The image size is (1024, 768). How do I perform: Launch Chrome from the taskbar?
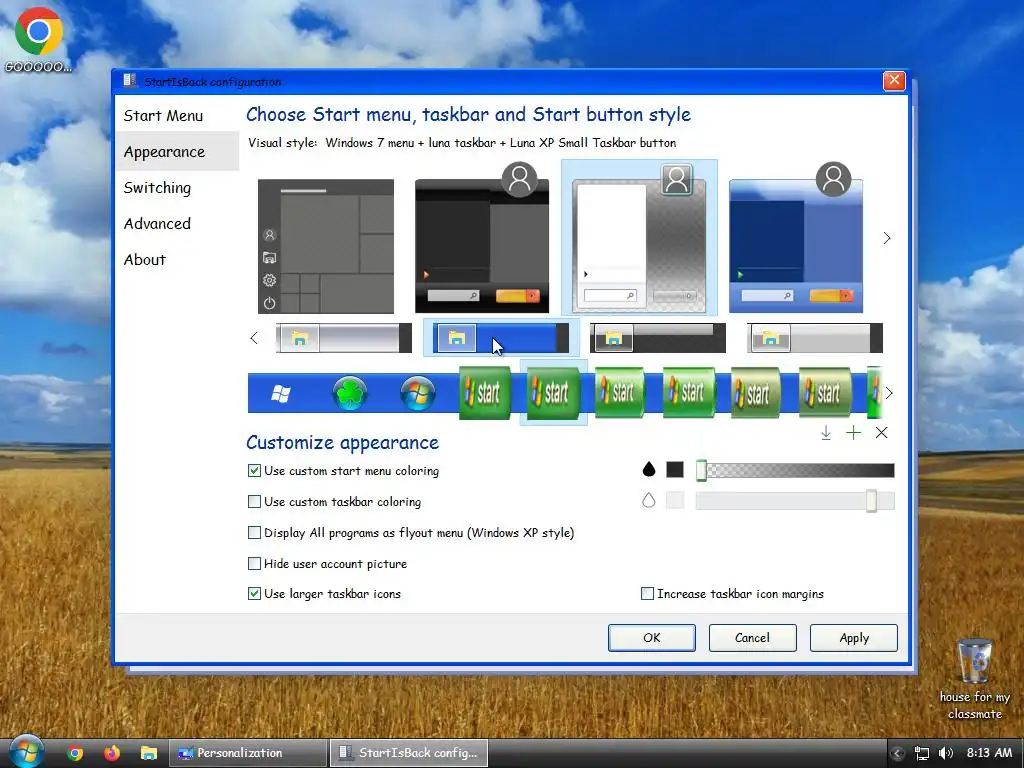pyautogui.click(x=76, y=753)
